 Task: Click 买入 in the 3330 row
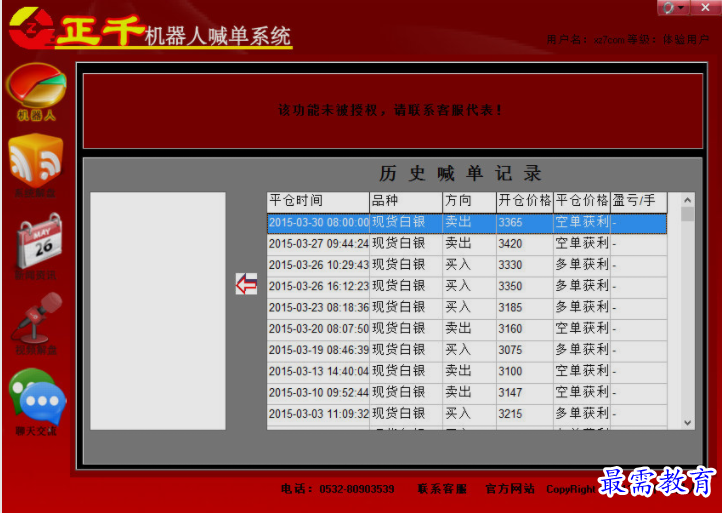[470, 265]
